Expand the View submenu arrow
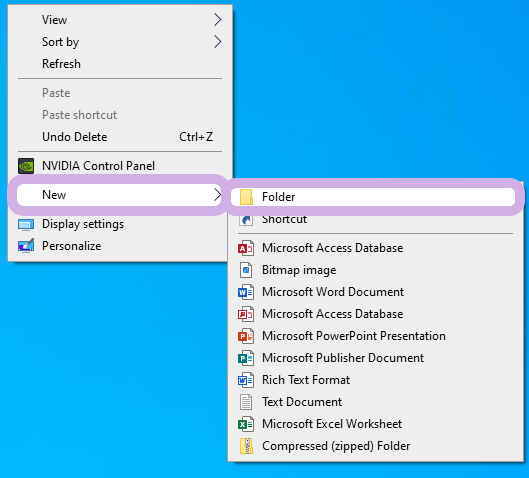This screenshot has height=478, width=529. pos(218,20)
